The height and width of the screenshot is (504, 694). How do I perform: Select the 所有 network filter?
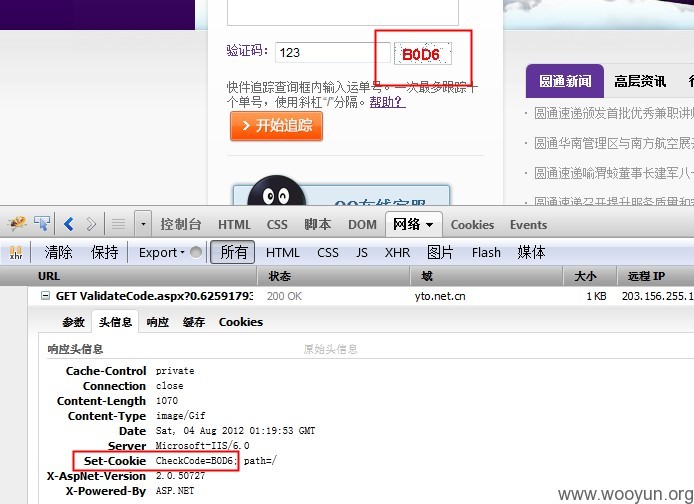(x=233, y=252)
